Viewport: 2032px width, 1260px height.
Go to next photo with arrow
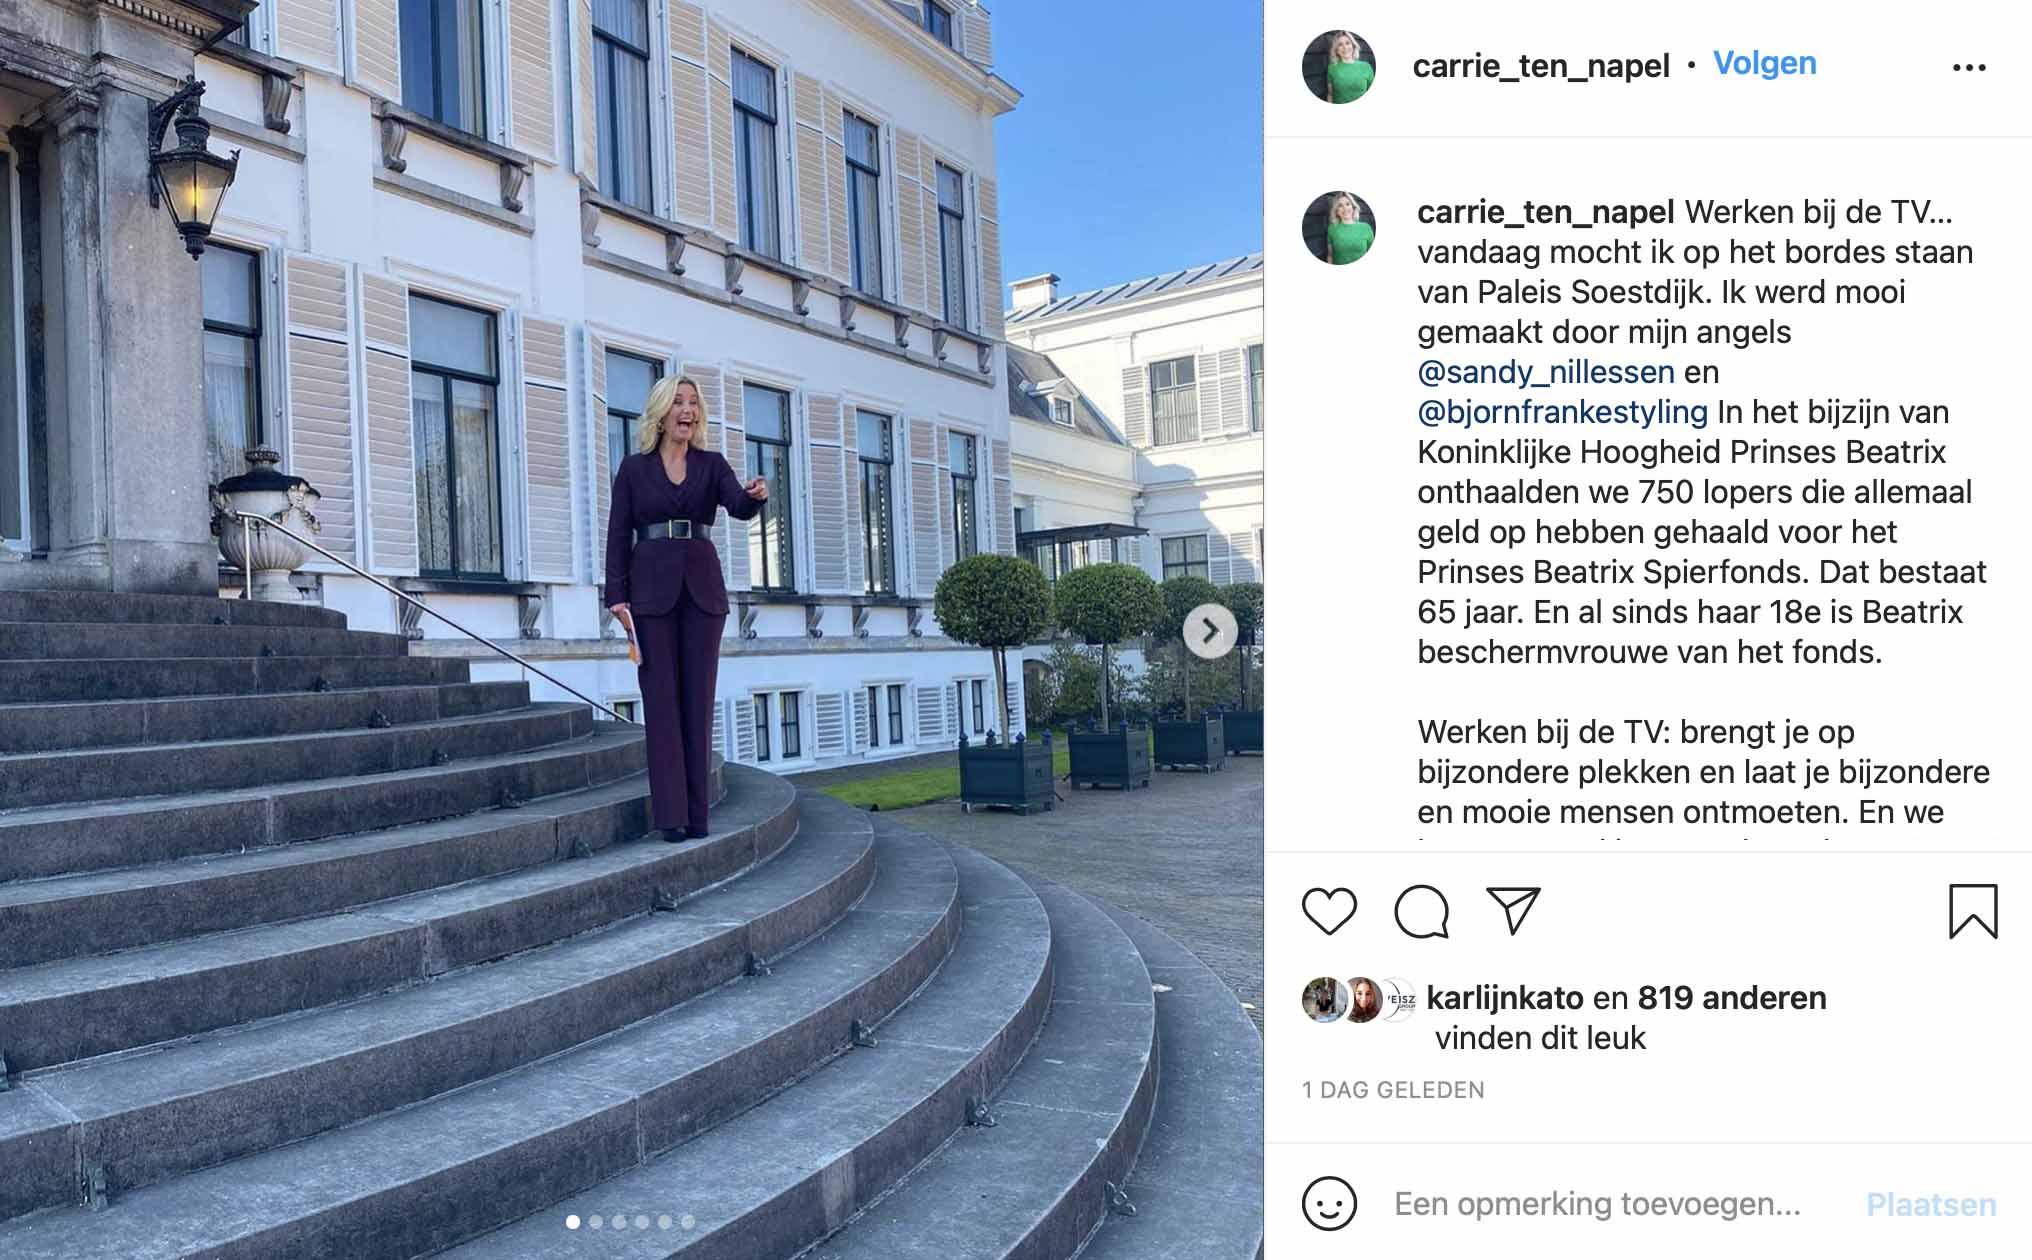(x=1210, y=631)
